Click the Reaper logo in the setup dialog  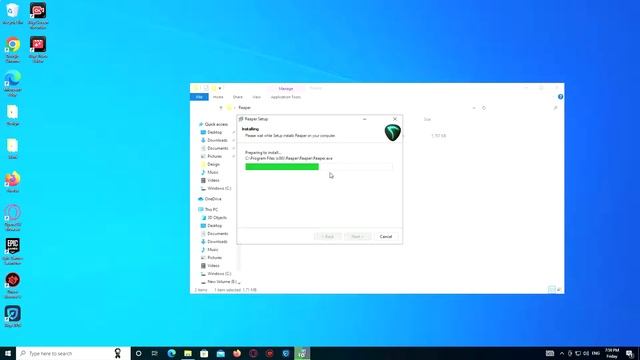tap(392, 133)
